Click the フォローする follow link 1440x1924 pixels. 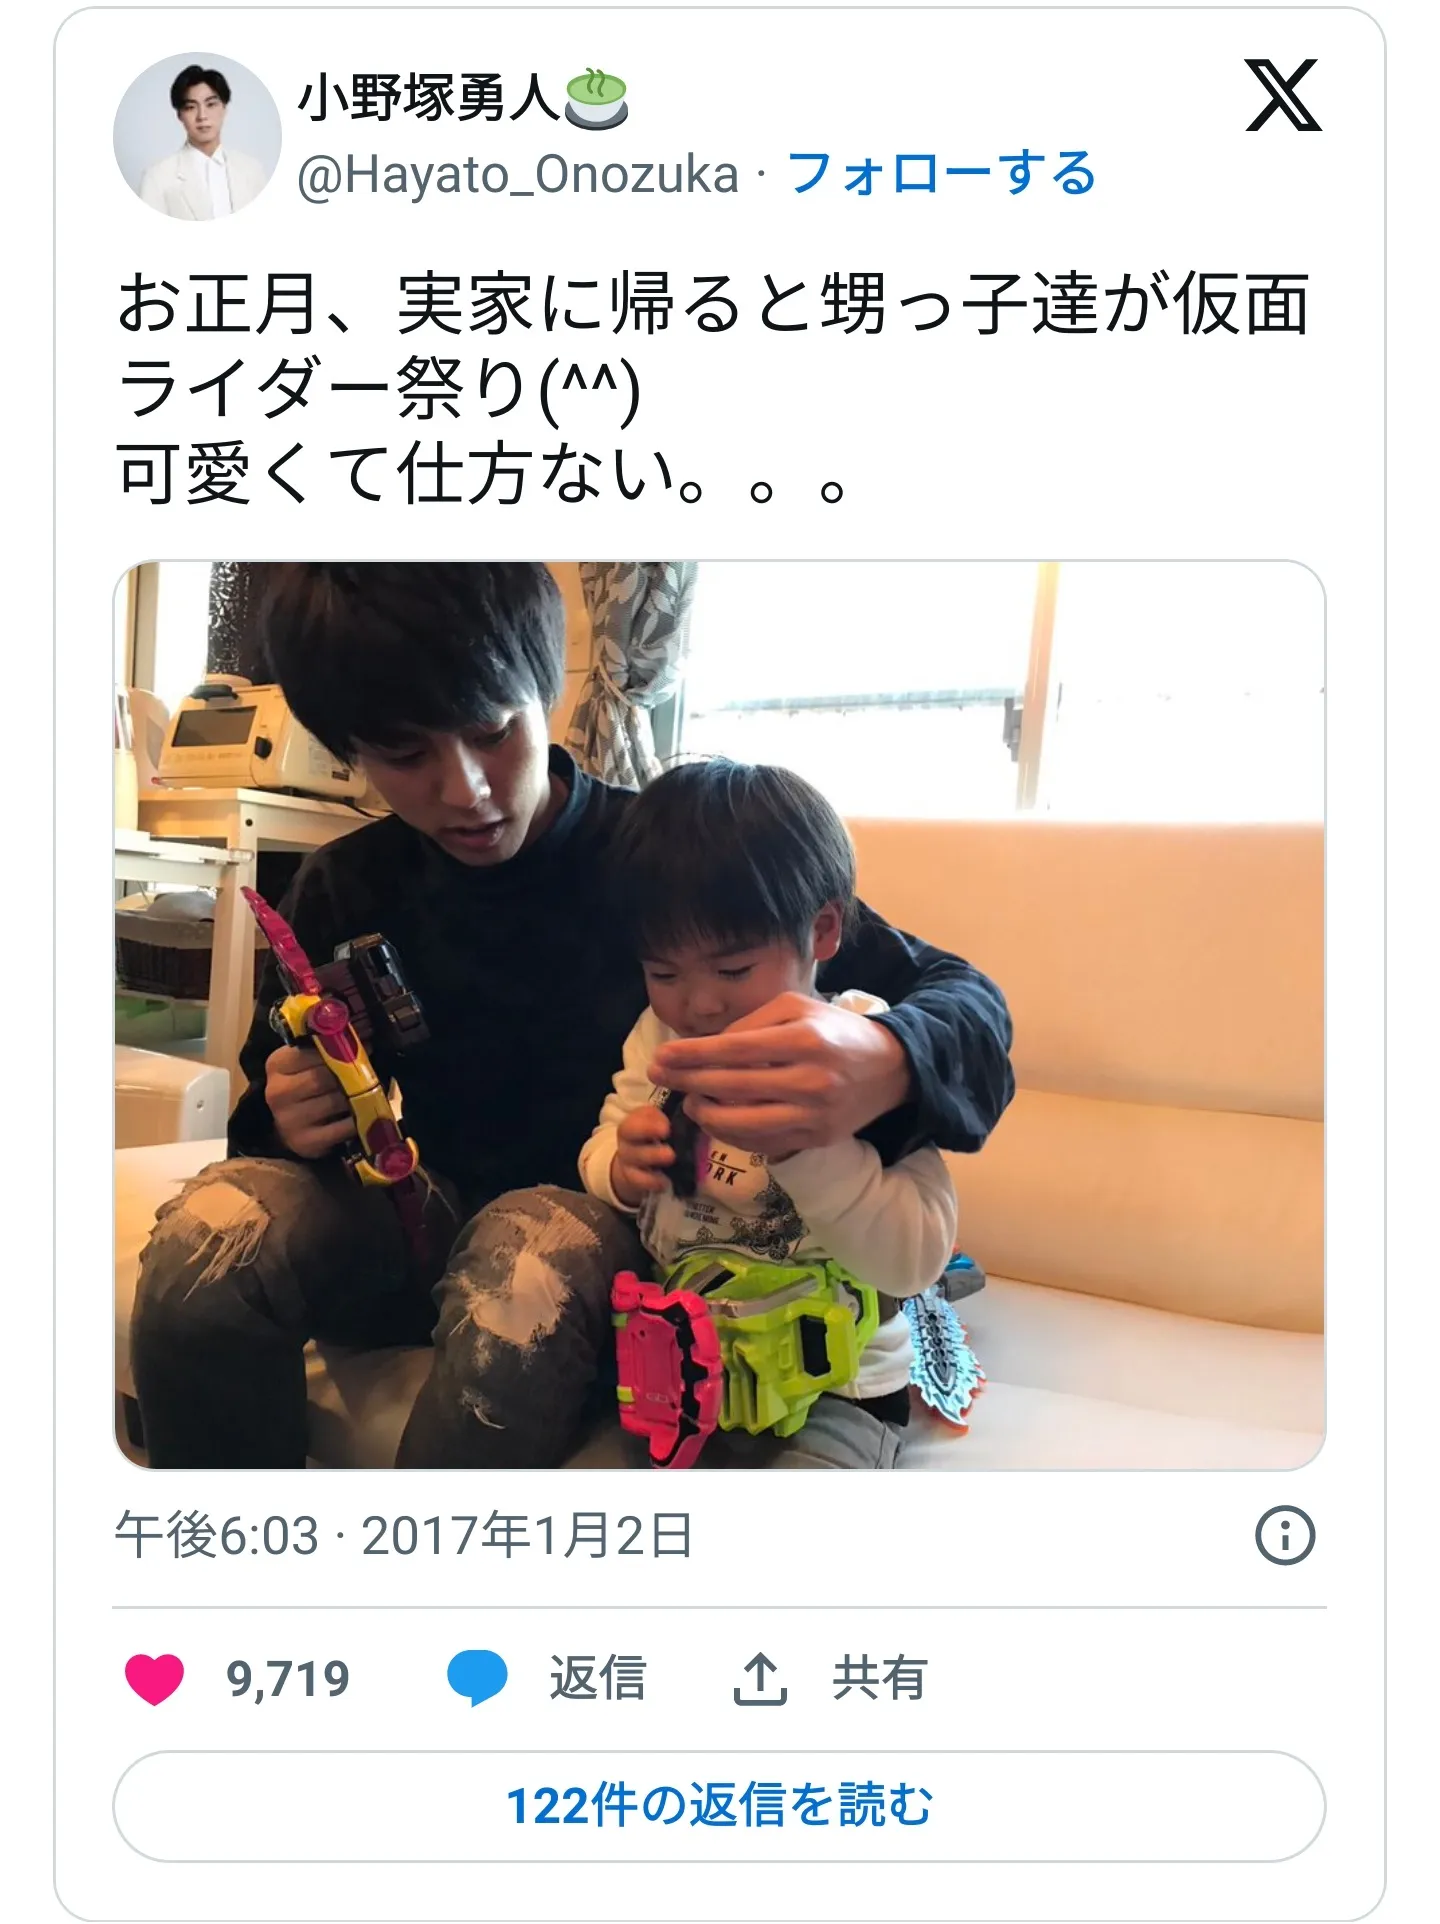click(941, 174)
